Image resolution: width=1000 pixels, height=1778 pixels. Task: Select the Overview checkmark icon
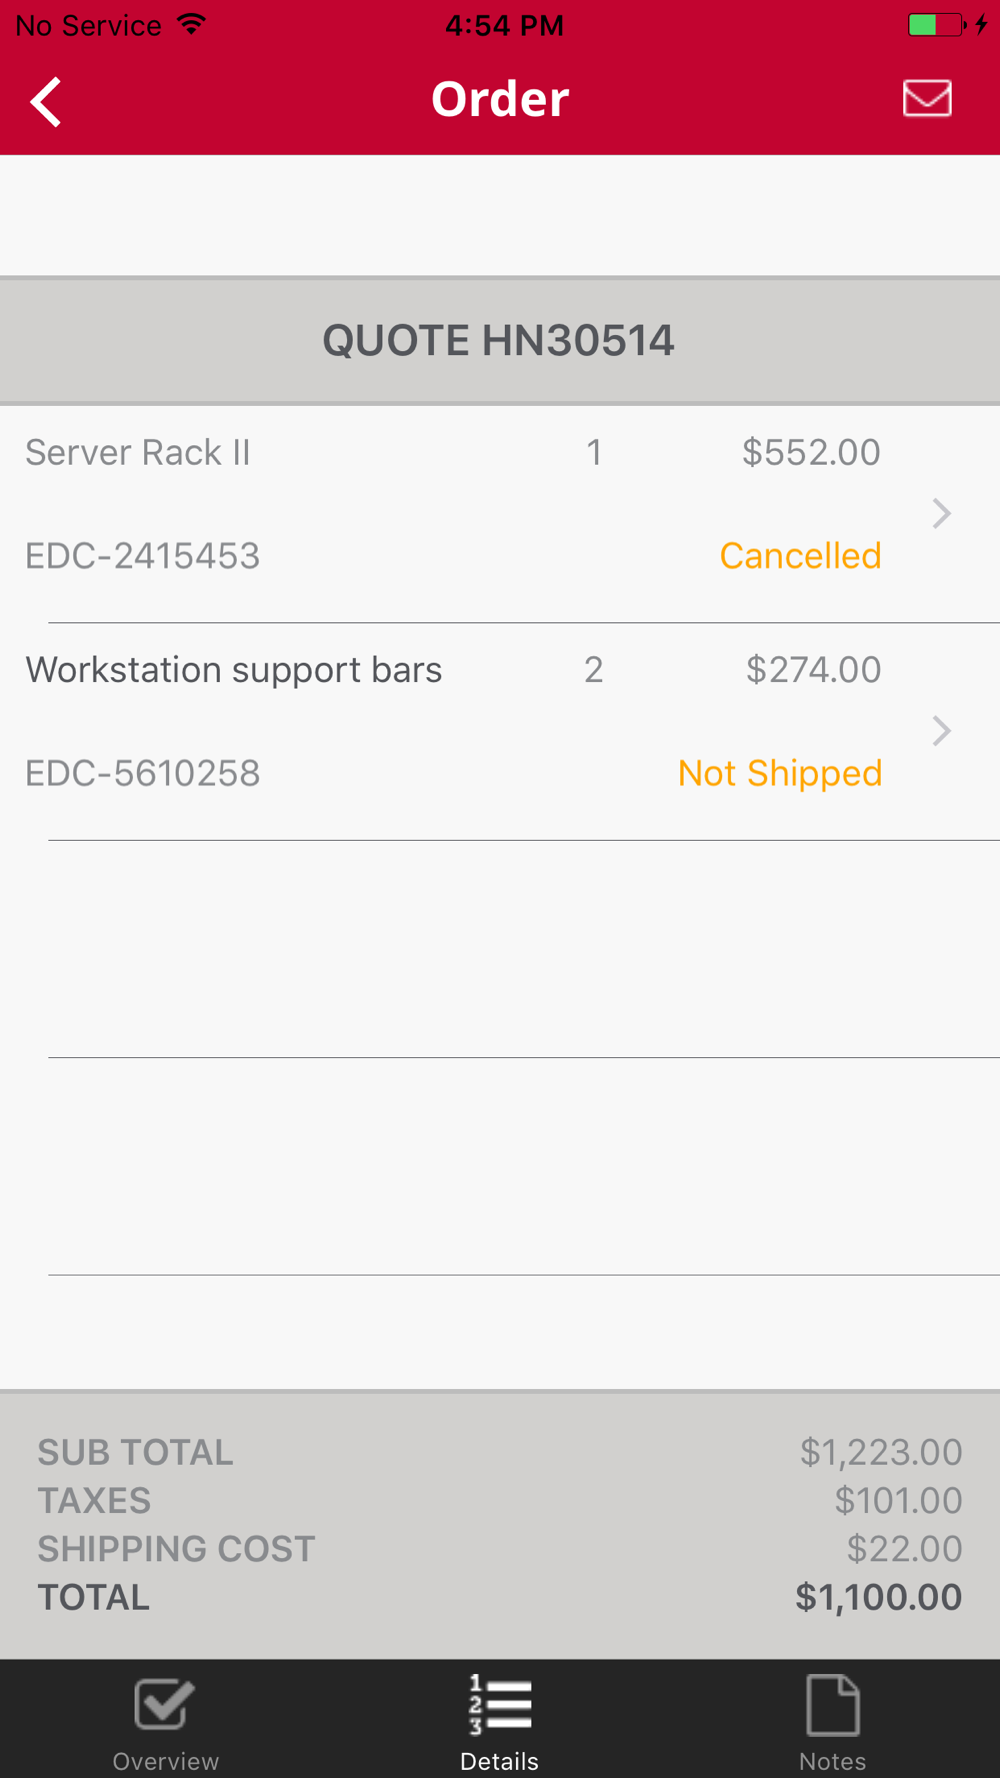tap(165, 1704)
